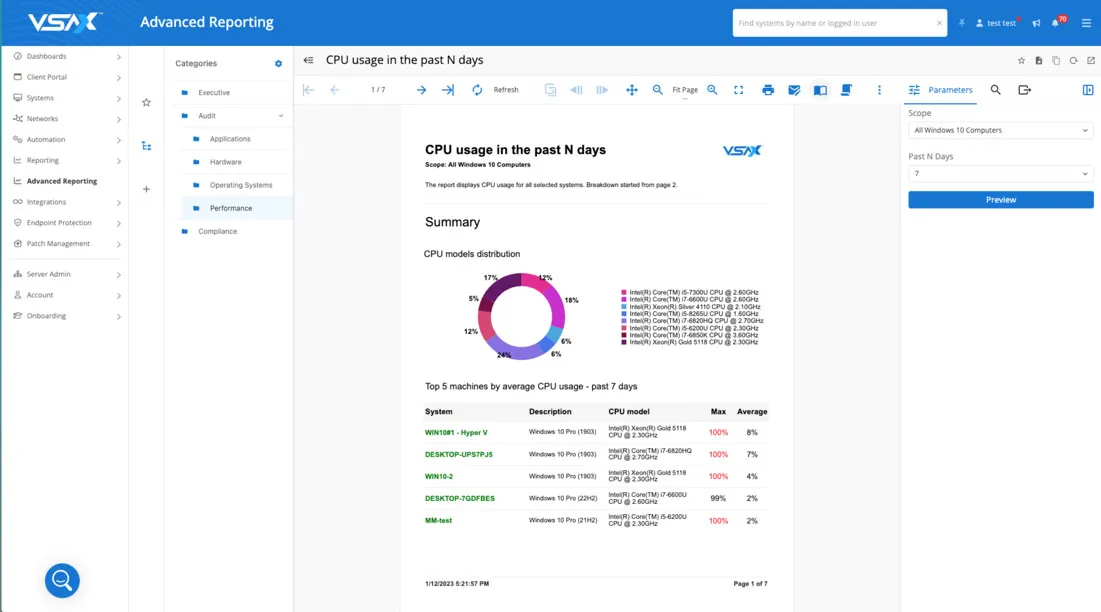Open Patch Management in the sidebar
Screen dimensions: 1101x612
coord(58,244)
